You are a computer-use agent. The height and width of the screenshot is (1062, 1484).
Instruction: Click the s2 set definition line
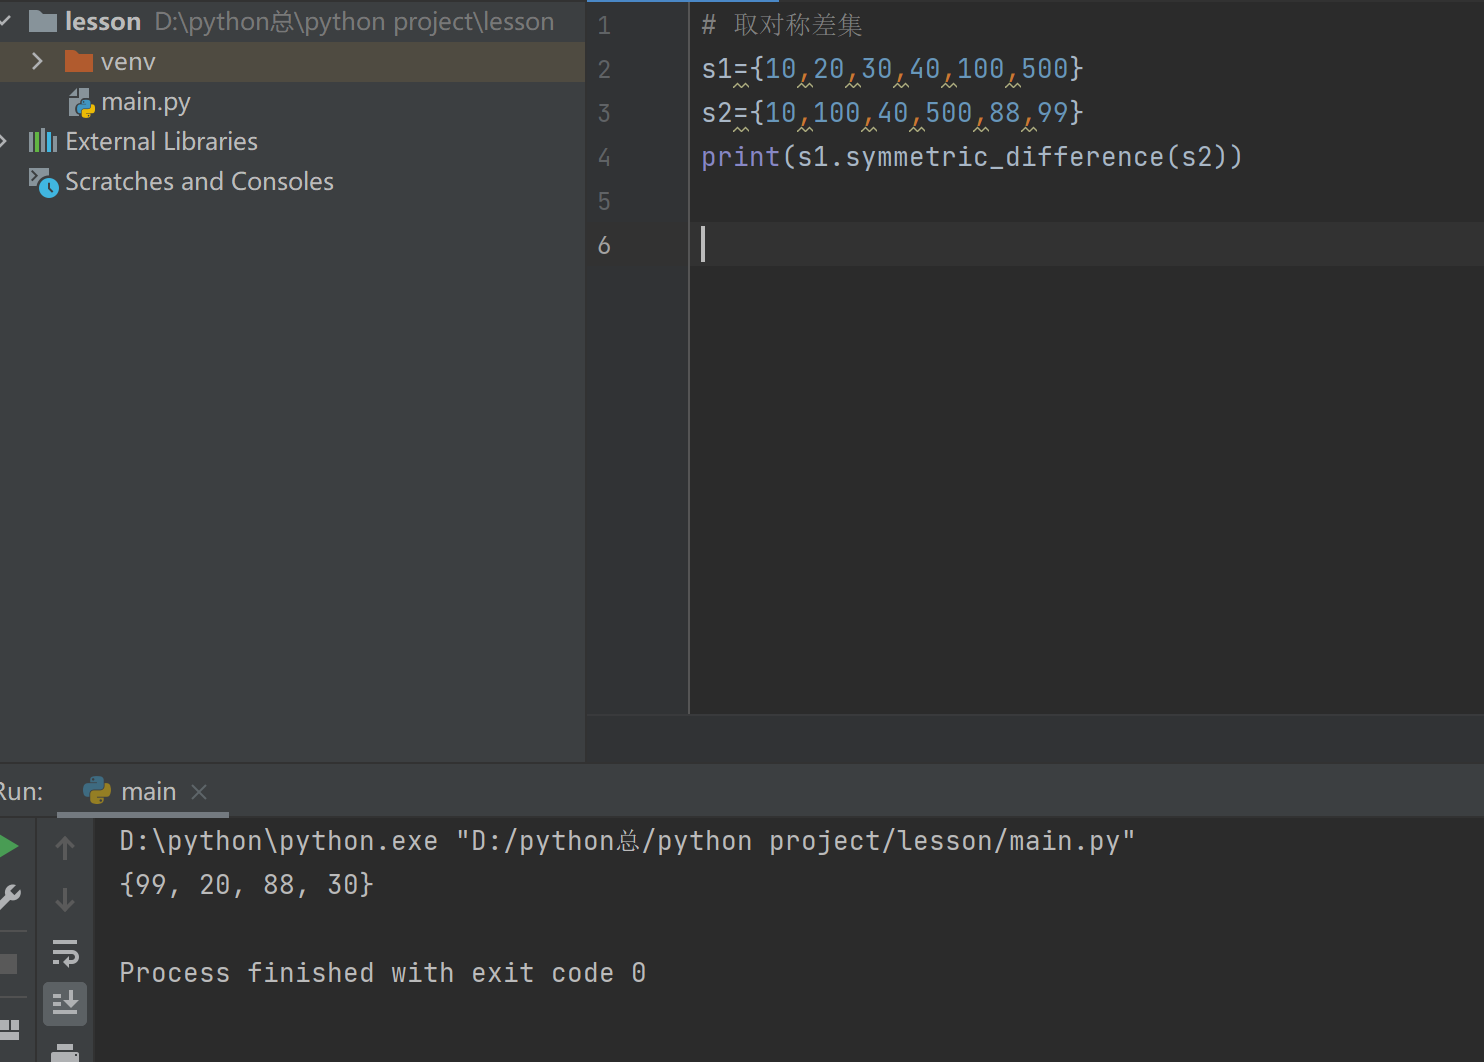click(892, 113)
